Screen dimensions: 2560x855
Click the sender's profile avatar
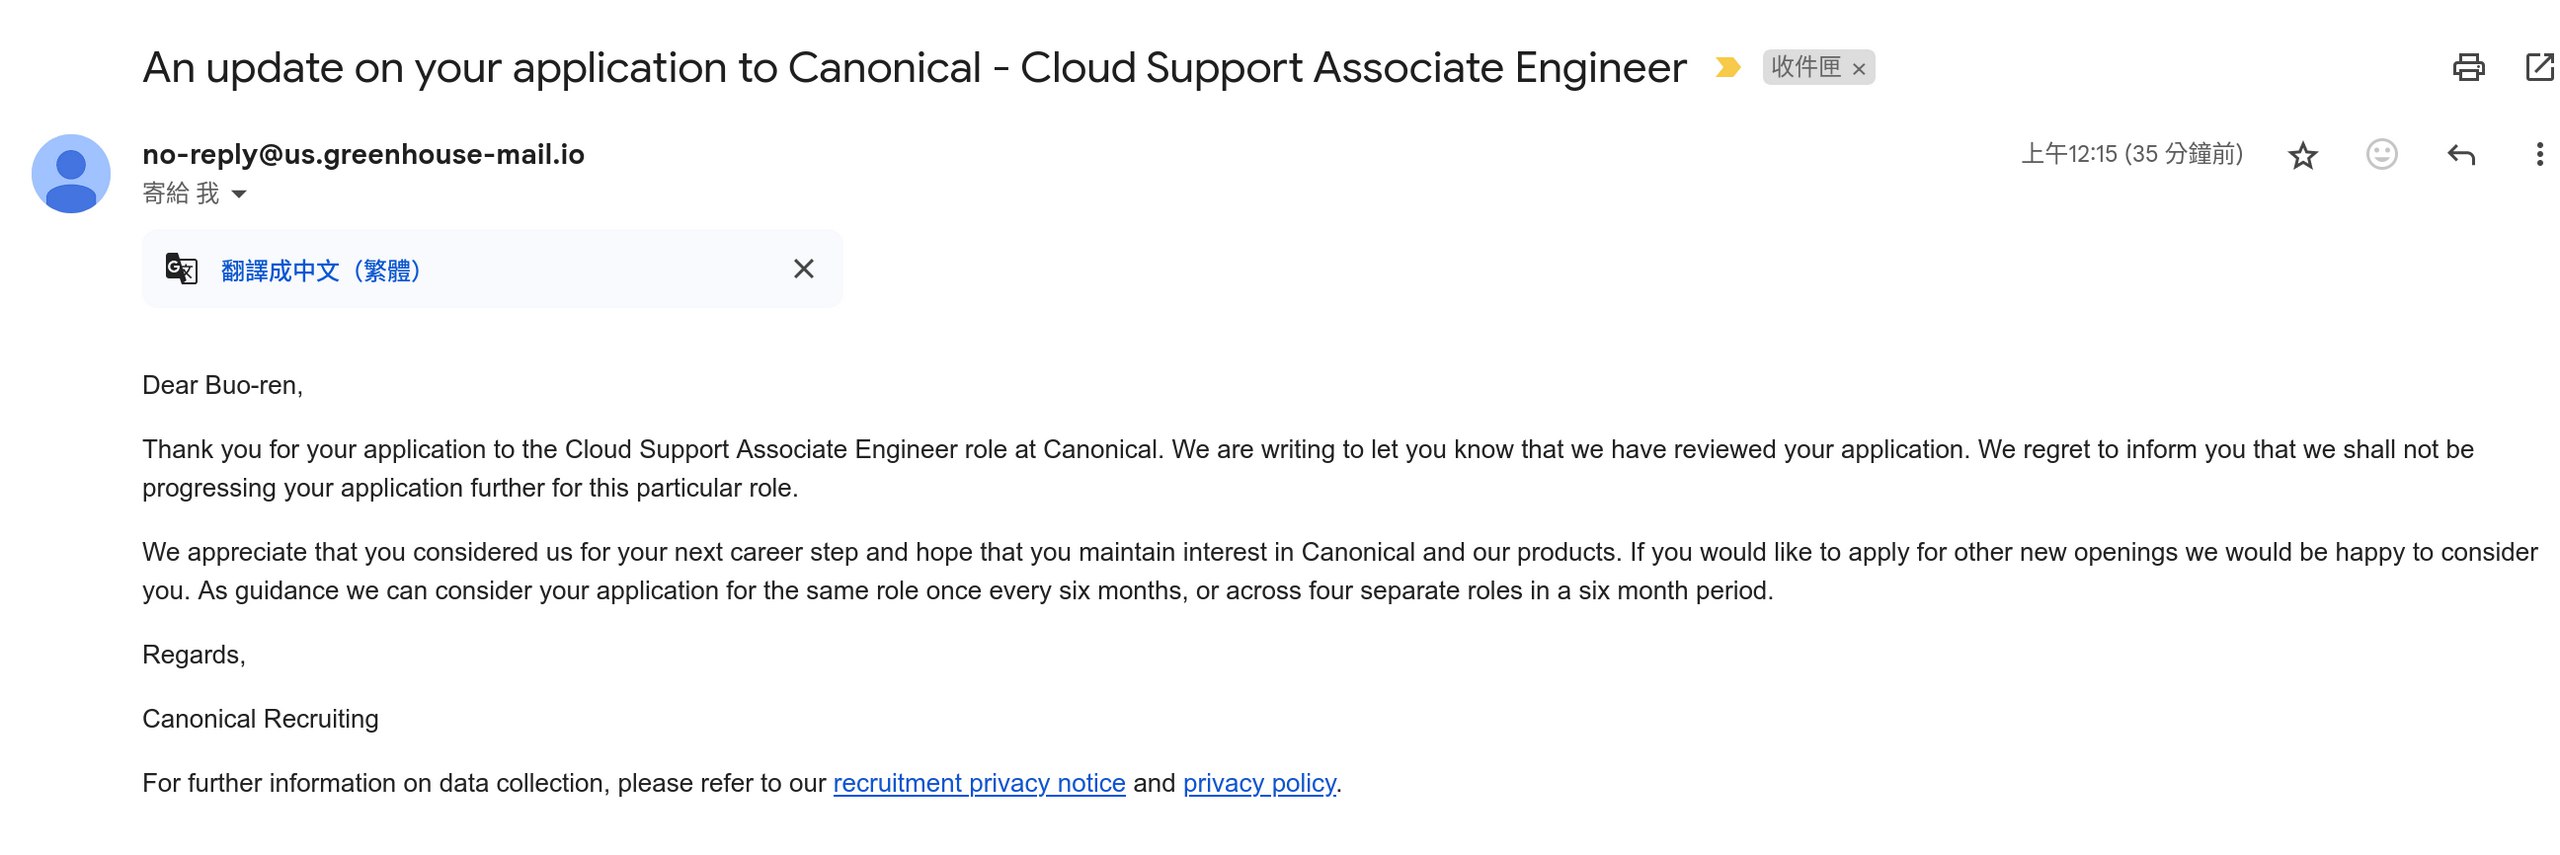tap(71, 173)
